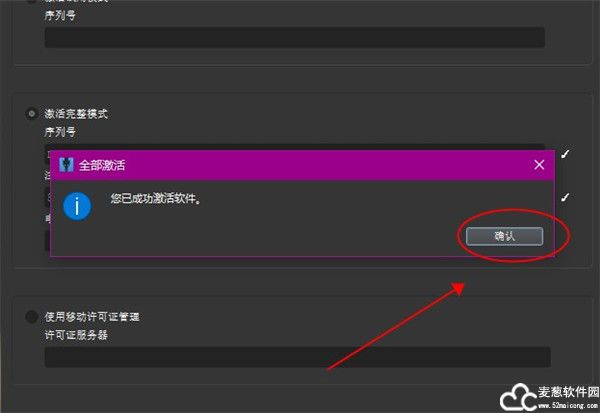Open the www.52maicong.com watermark link
Image resolution: width=600 pixels, height=413 pixels.
pos(568,405)
